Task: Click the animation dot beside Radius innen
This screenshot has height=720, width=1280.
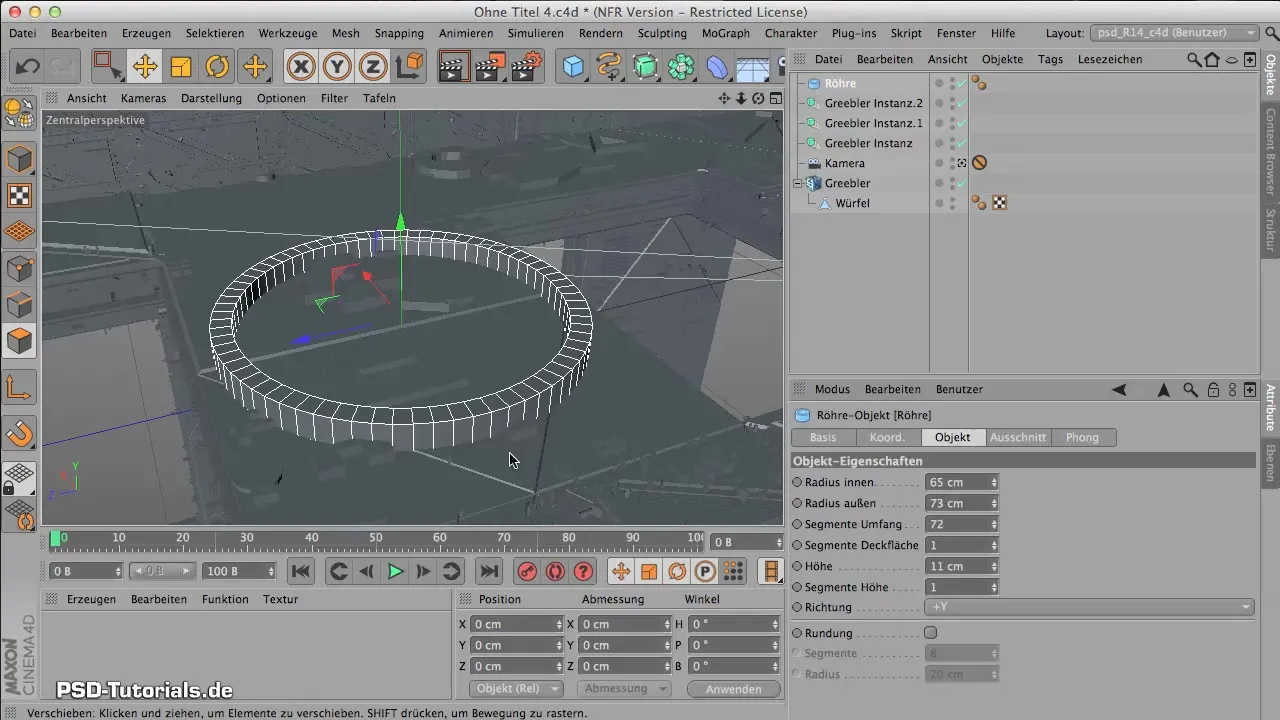Action: (797, 482)
